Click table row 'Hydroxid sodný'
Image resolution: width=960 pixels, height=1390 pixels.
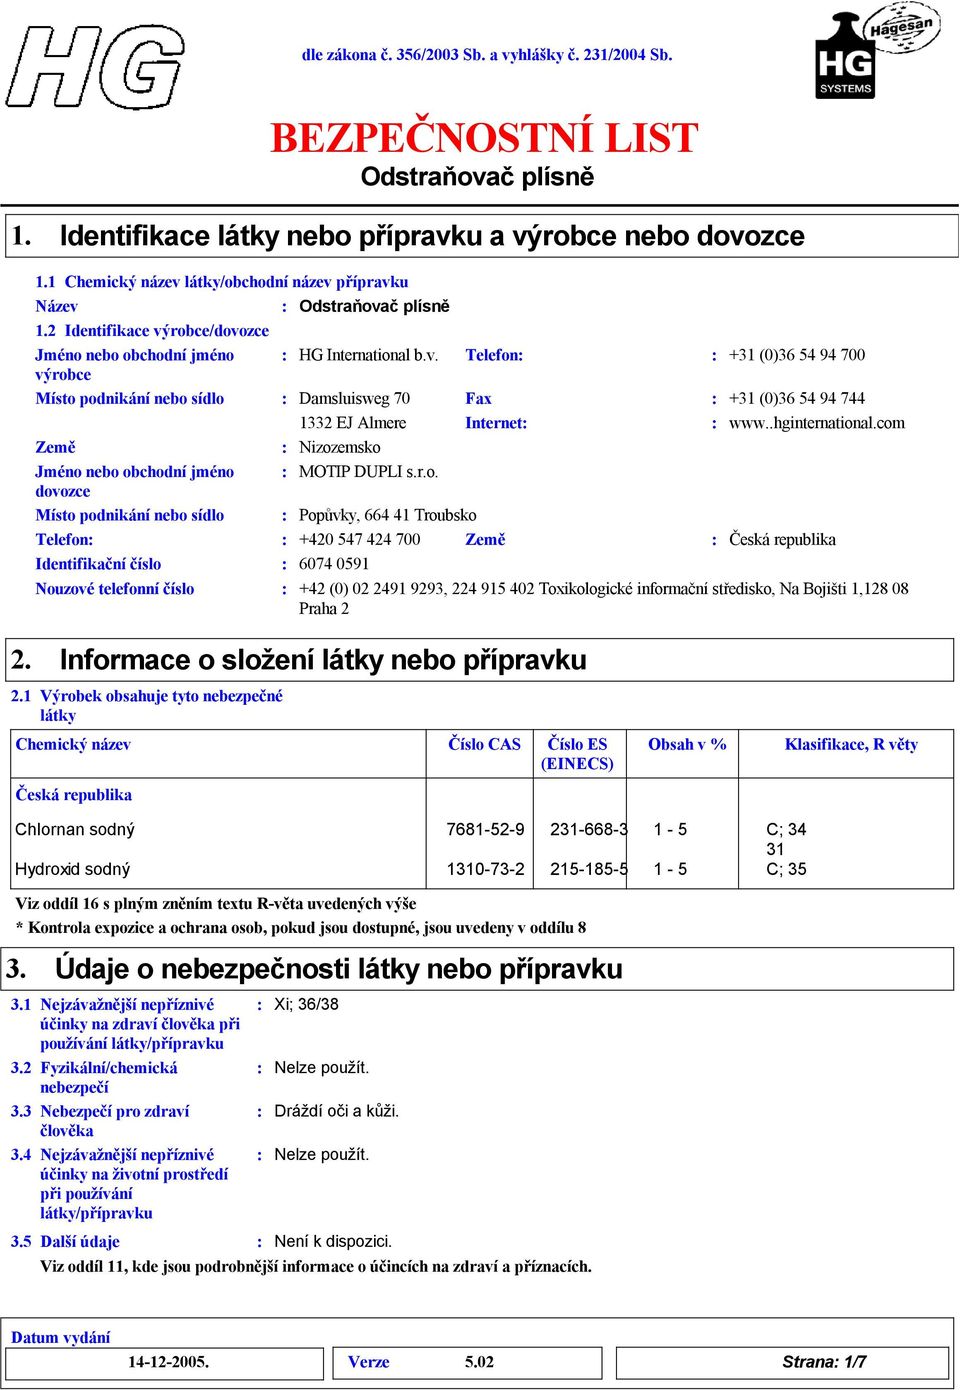tap(482, 870)
